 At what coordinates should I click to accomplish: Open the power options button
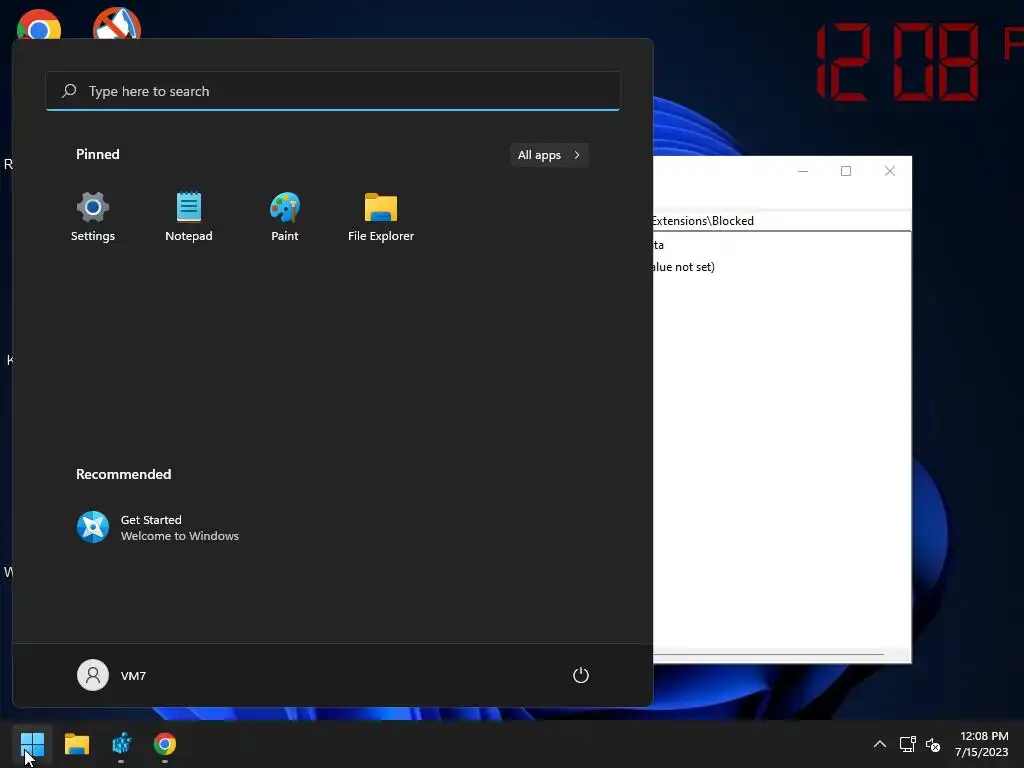pyautogui.click(x=581, y=675)
